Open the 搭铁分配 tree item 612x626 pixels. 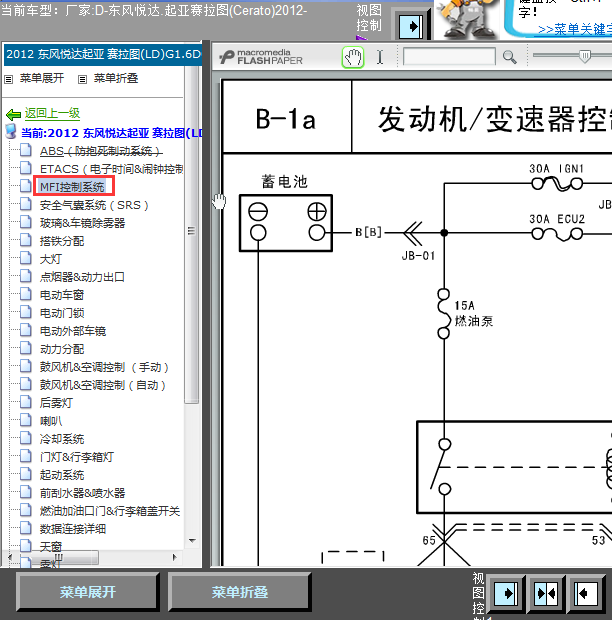[x=62, y=241]
